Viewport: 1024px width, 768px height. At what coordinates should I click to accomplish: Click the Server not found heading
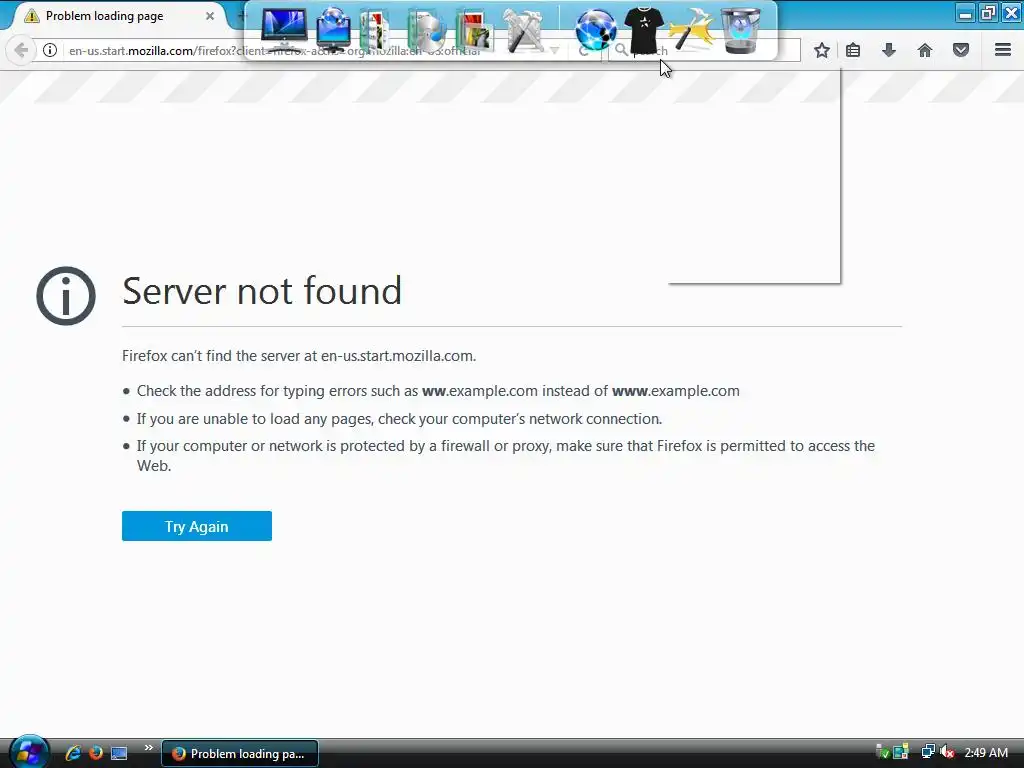pyautogui.click(x=262, y=291)
